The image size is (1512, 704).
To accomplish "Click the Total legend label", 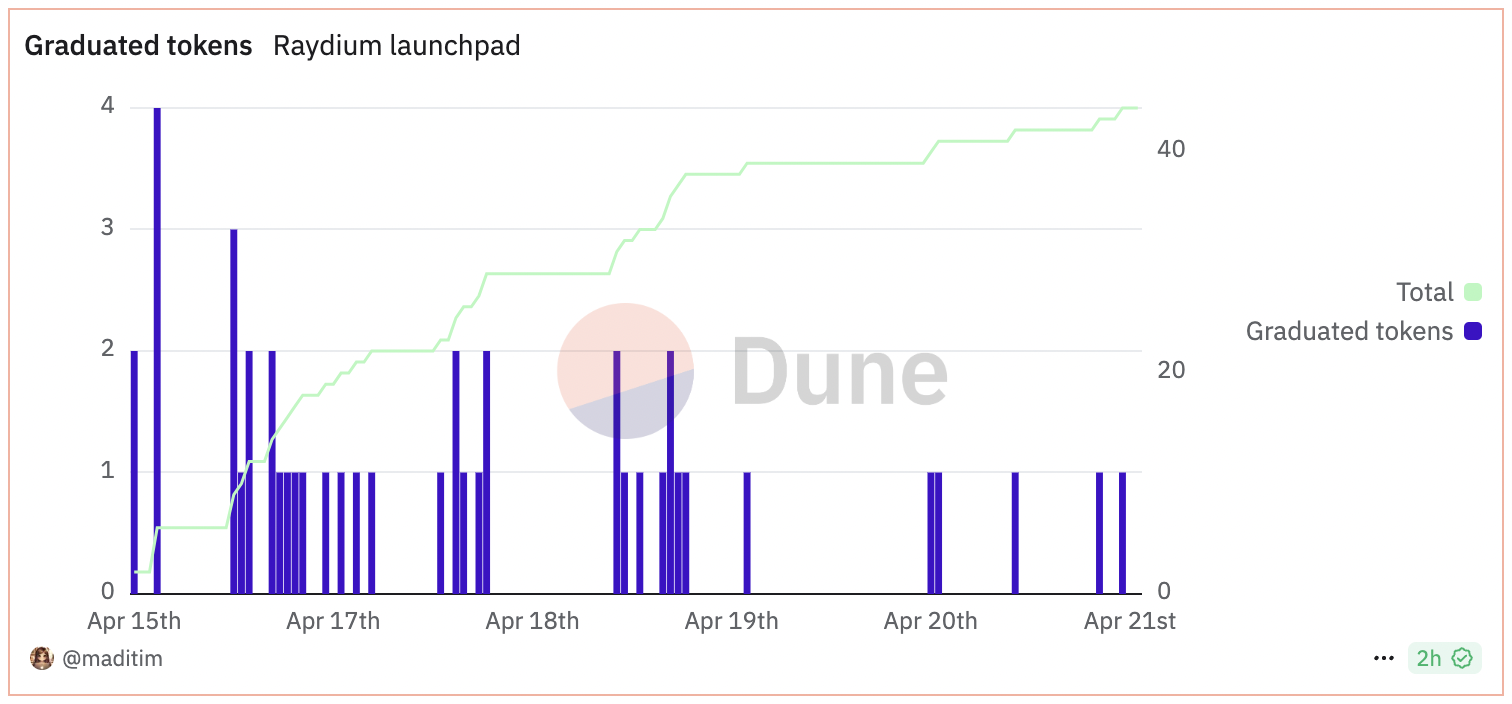I will click(x=1425, y=293).
